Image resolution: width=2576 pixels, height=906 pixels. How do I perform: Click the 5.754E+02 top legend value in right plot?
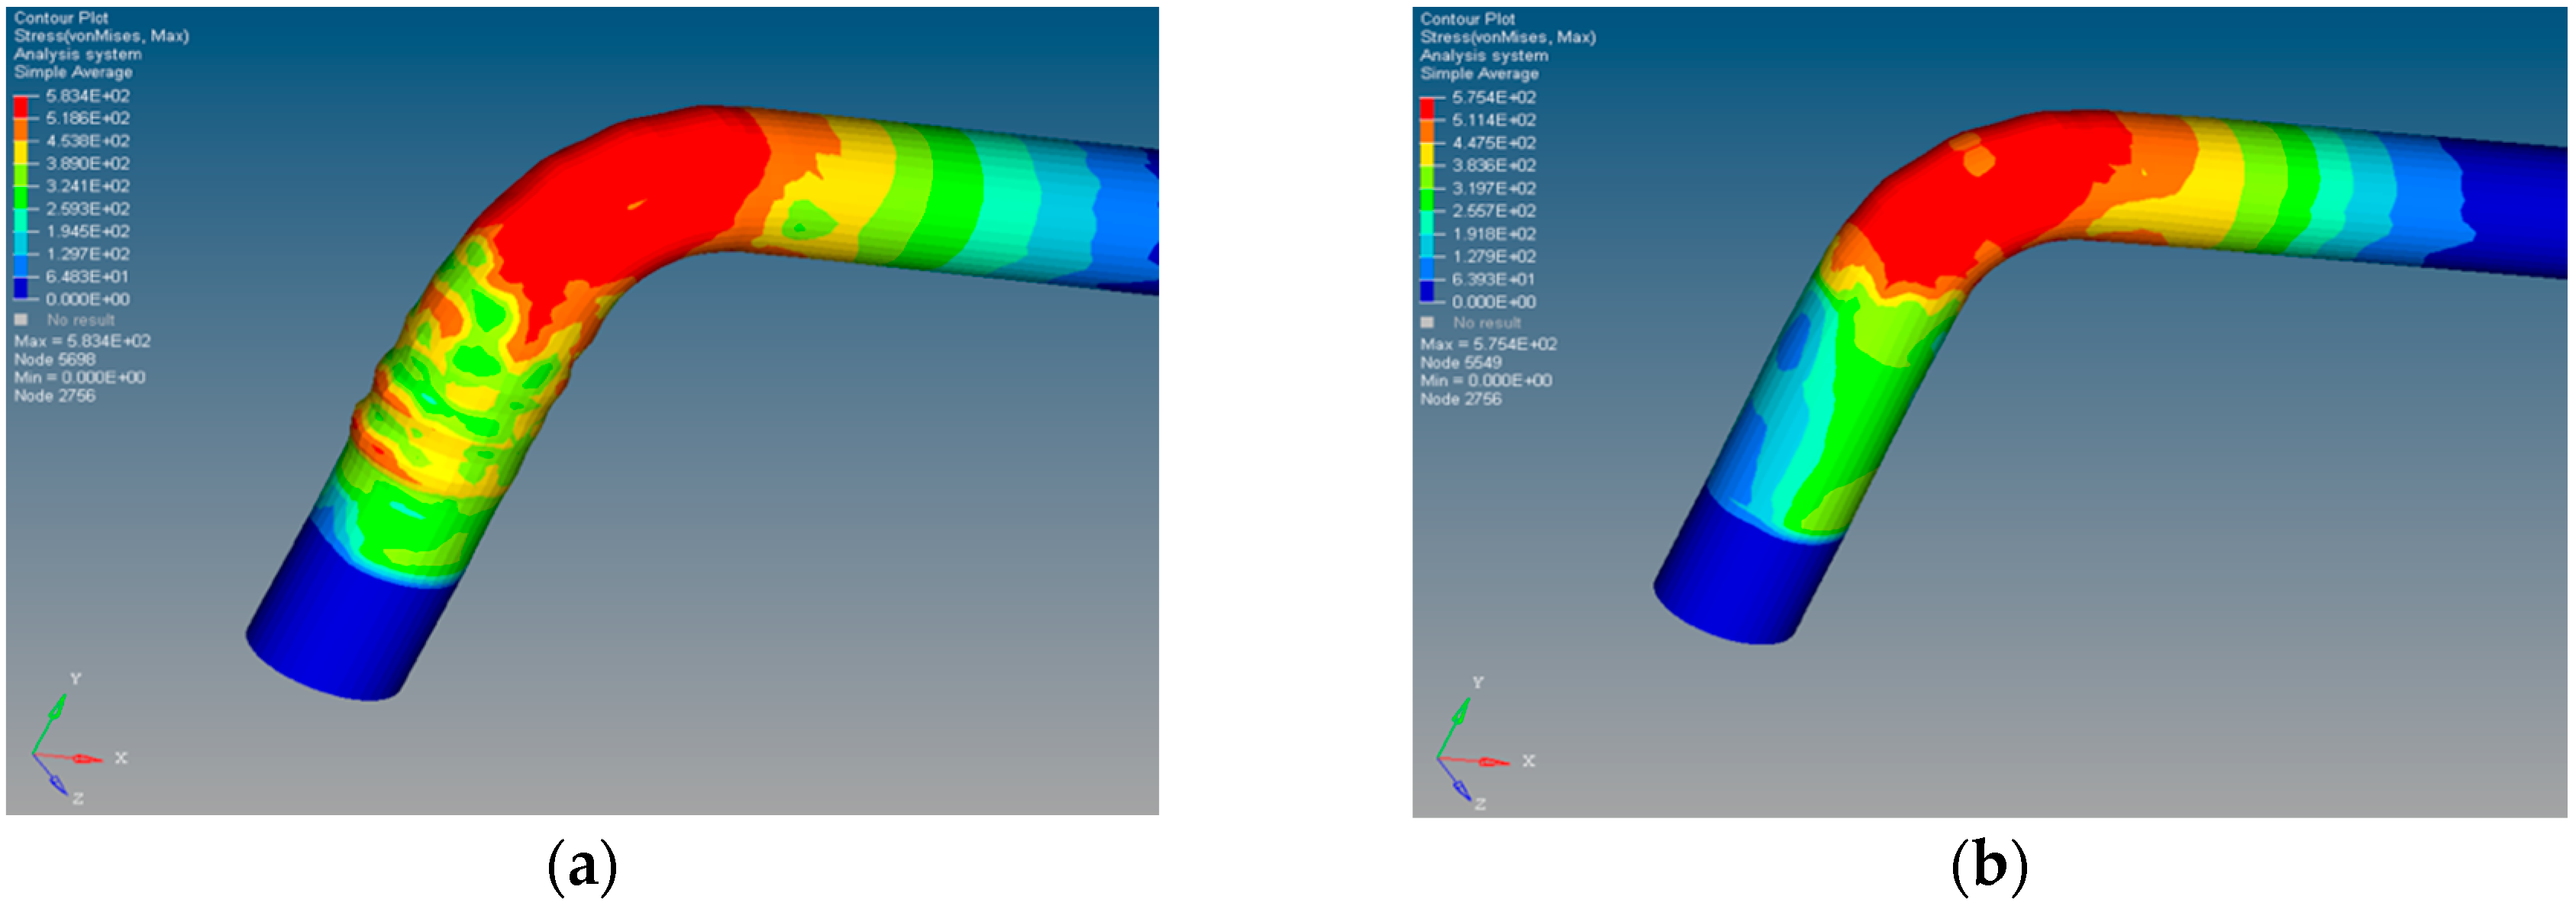click(1494, 97)
